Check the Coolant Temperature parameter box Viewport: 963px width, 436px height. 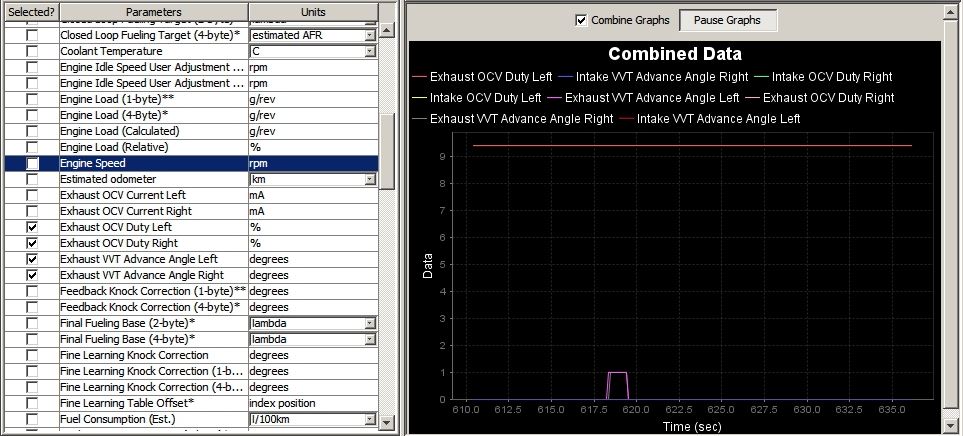click(32, 51)
